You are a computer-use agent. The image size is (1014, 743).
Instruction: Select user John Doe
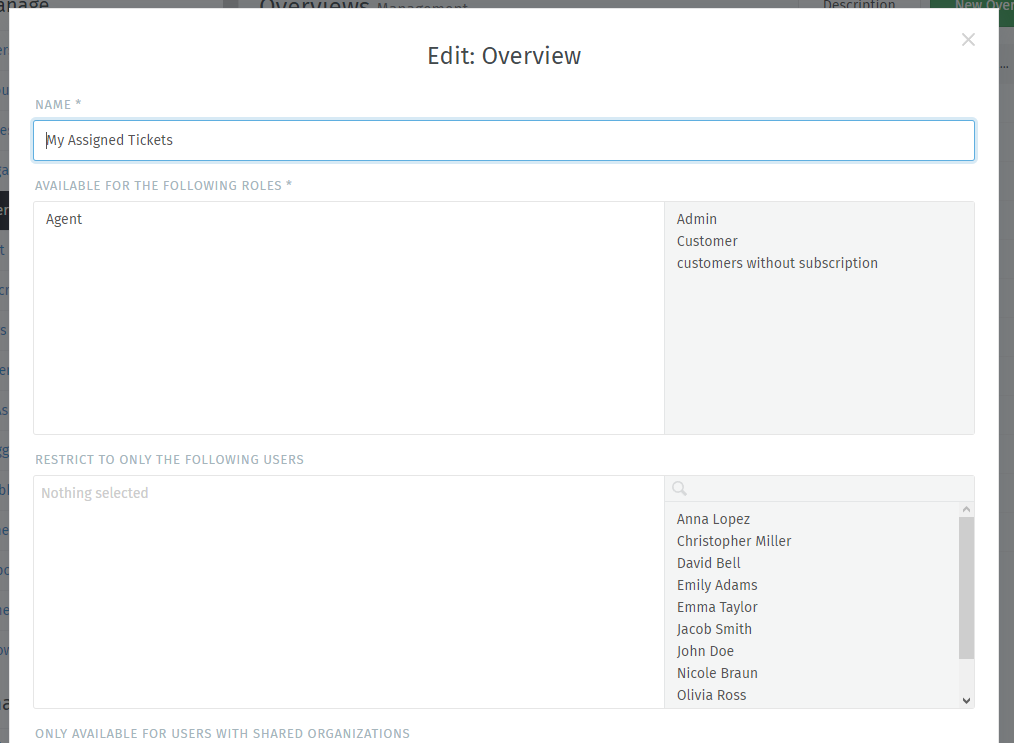pos(705,651)
